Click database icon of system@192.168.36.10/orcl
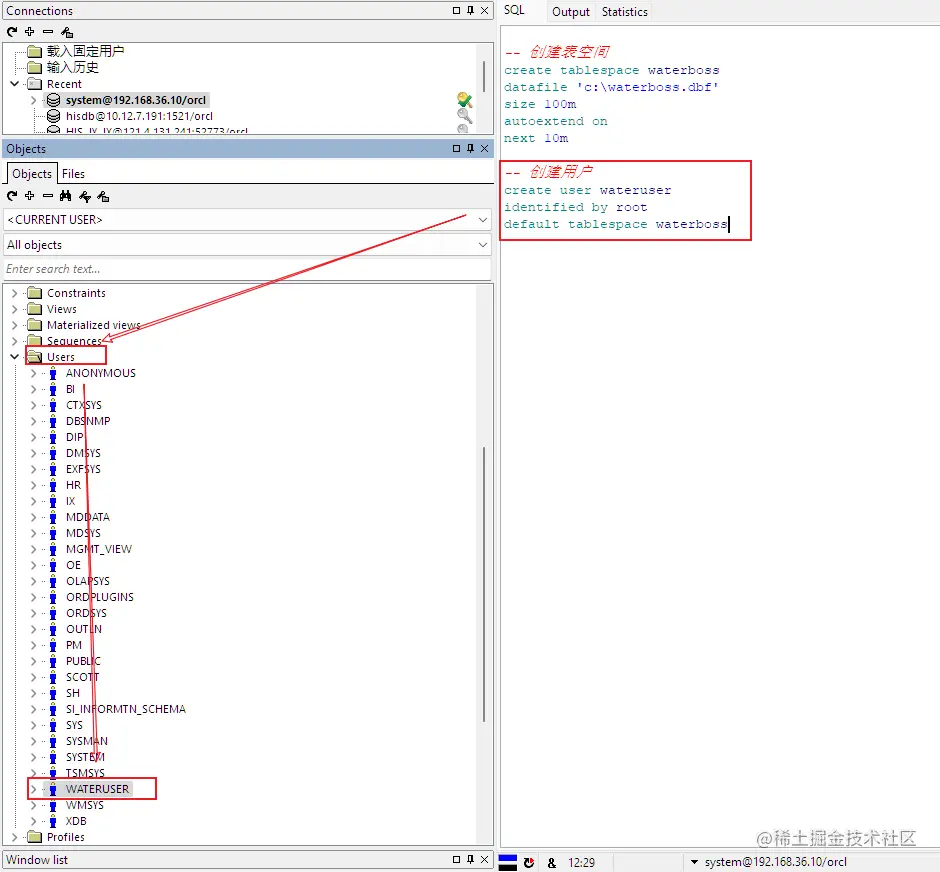The image size is (940, 872). [x=53, y=99]
